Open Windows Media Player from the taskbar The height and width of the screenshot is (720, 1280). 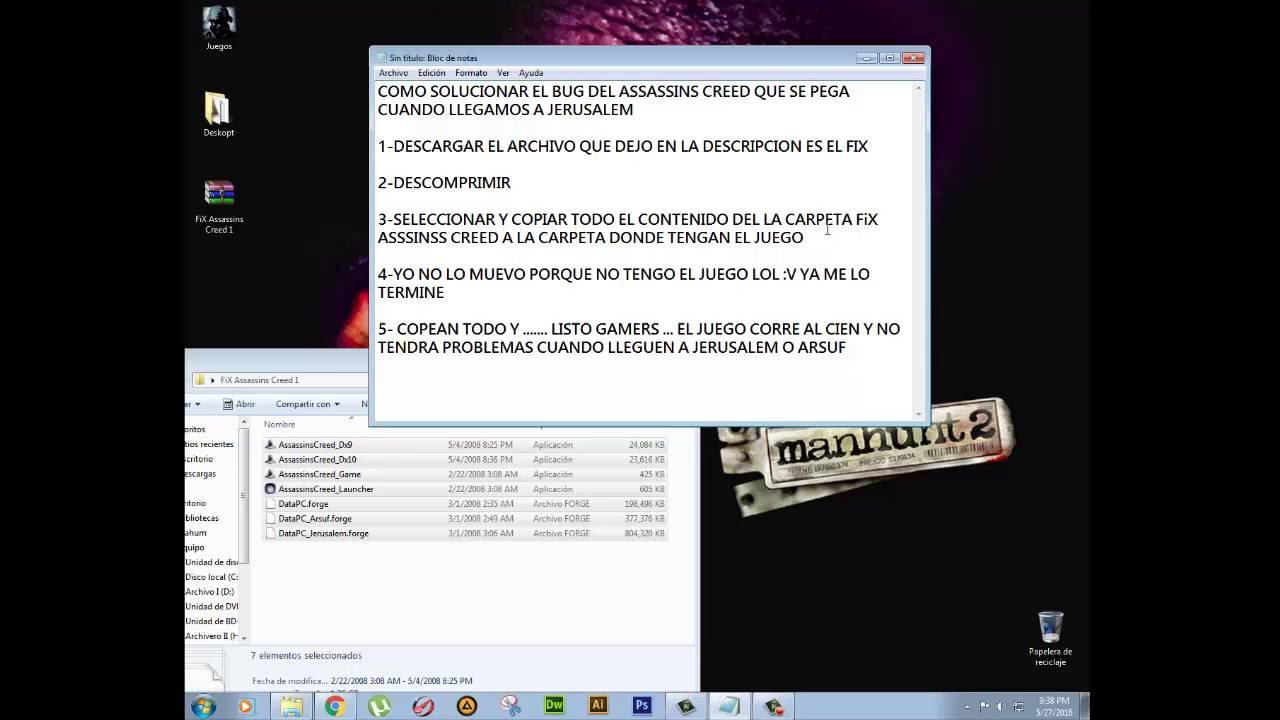pyautogui.click(x=246, y=706)
